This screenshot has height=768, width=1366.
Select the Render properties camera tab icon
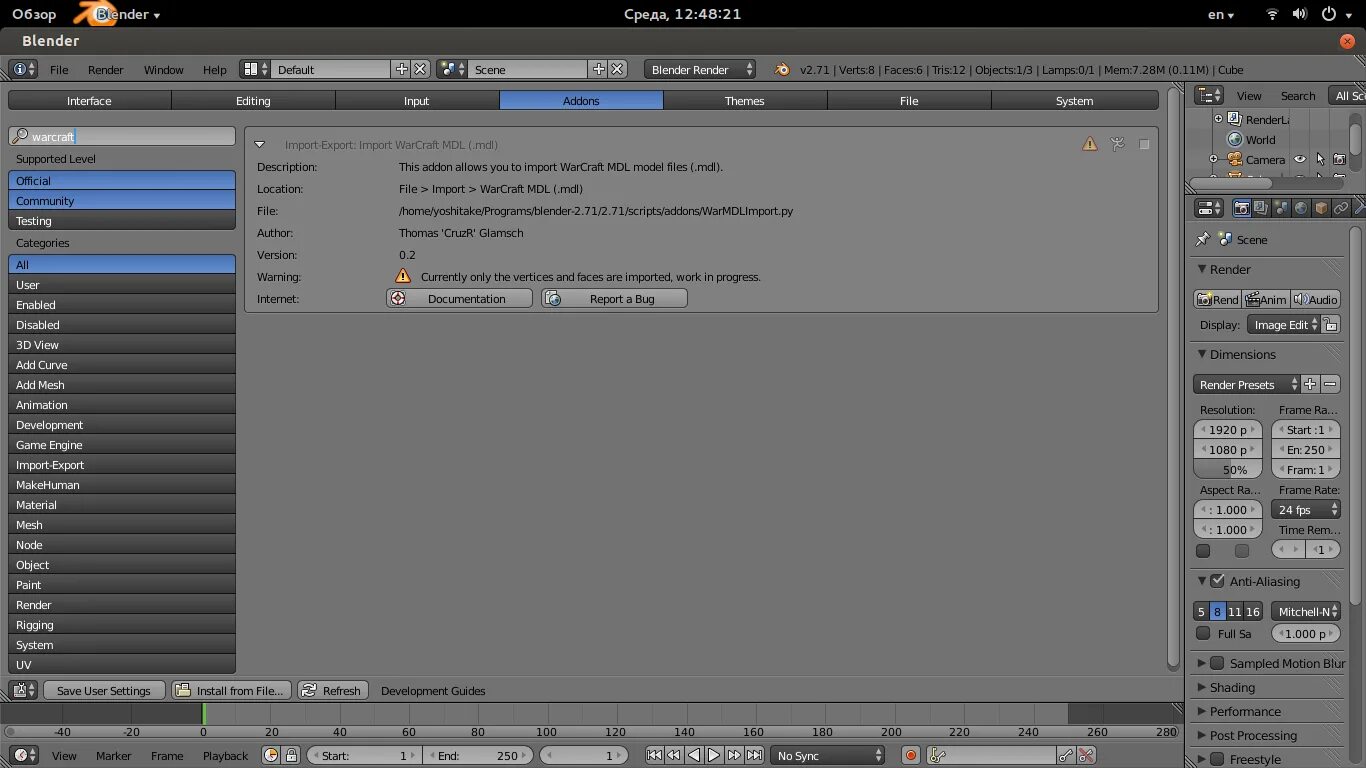pos(1241,208)
